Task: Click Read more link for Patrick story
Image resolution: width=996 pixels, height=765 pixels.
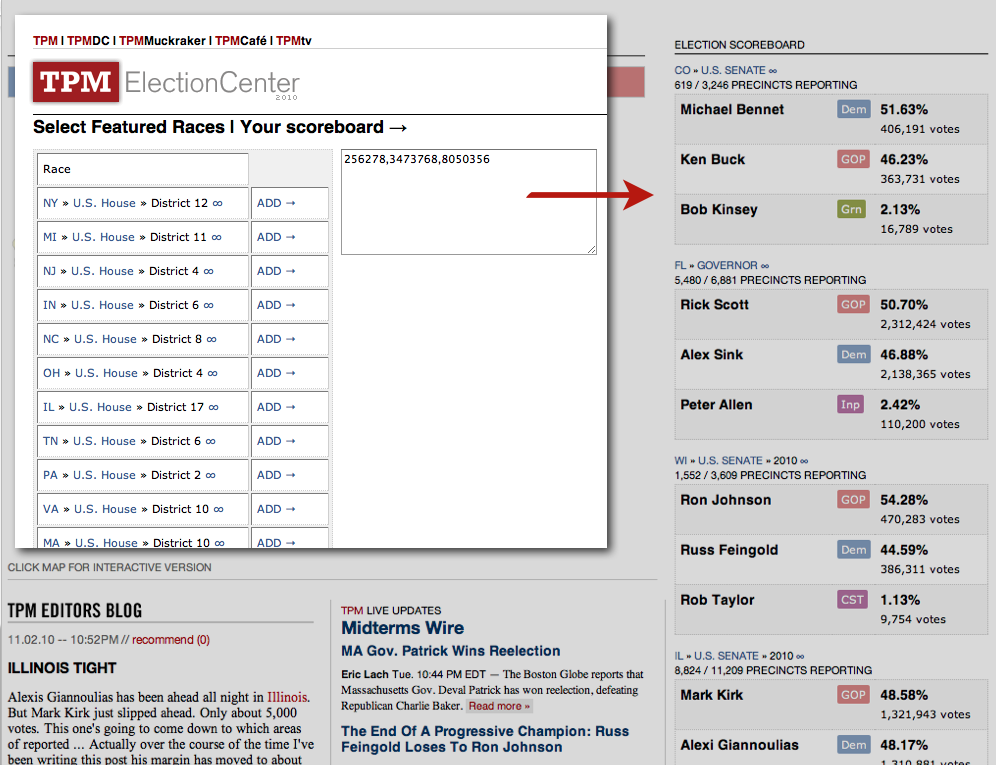Action: (499, 706)
